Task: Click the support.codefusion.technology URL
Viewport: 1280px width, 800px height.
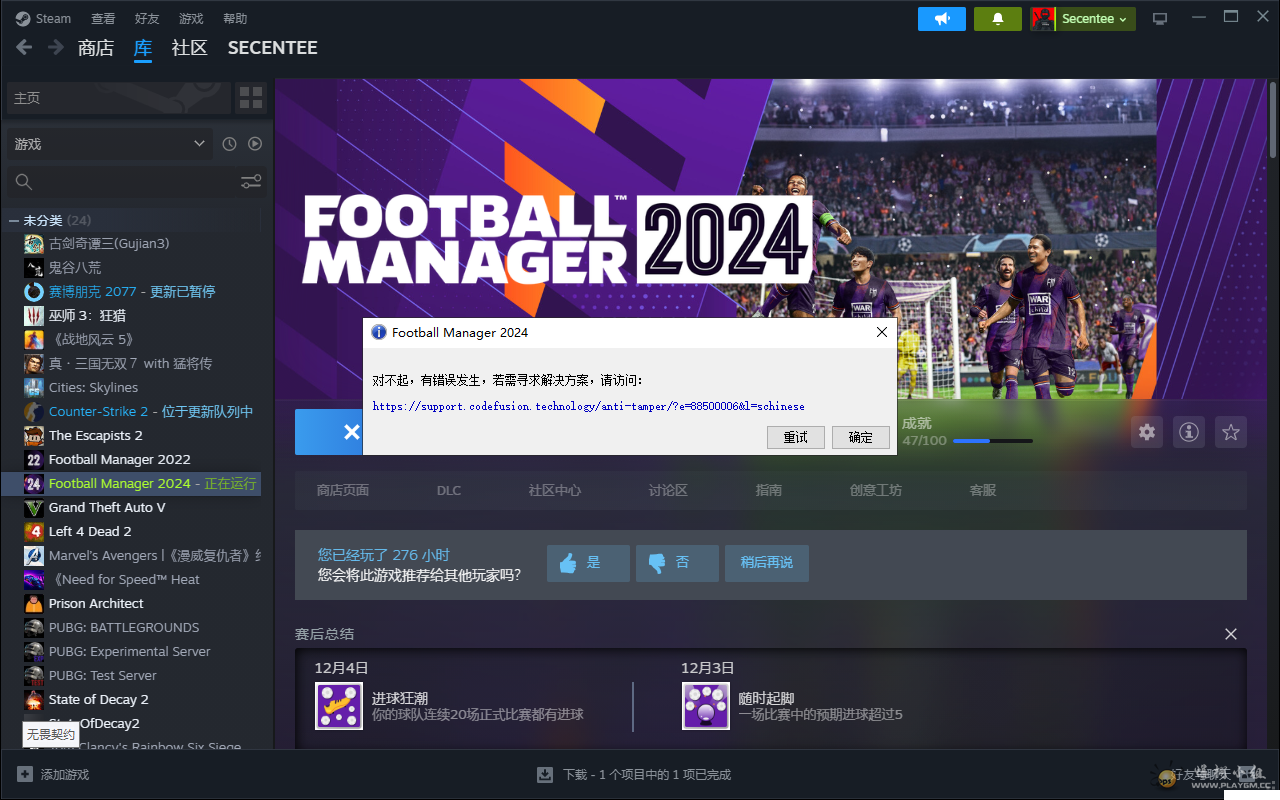Action: [589, 406]
